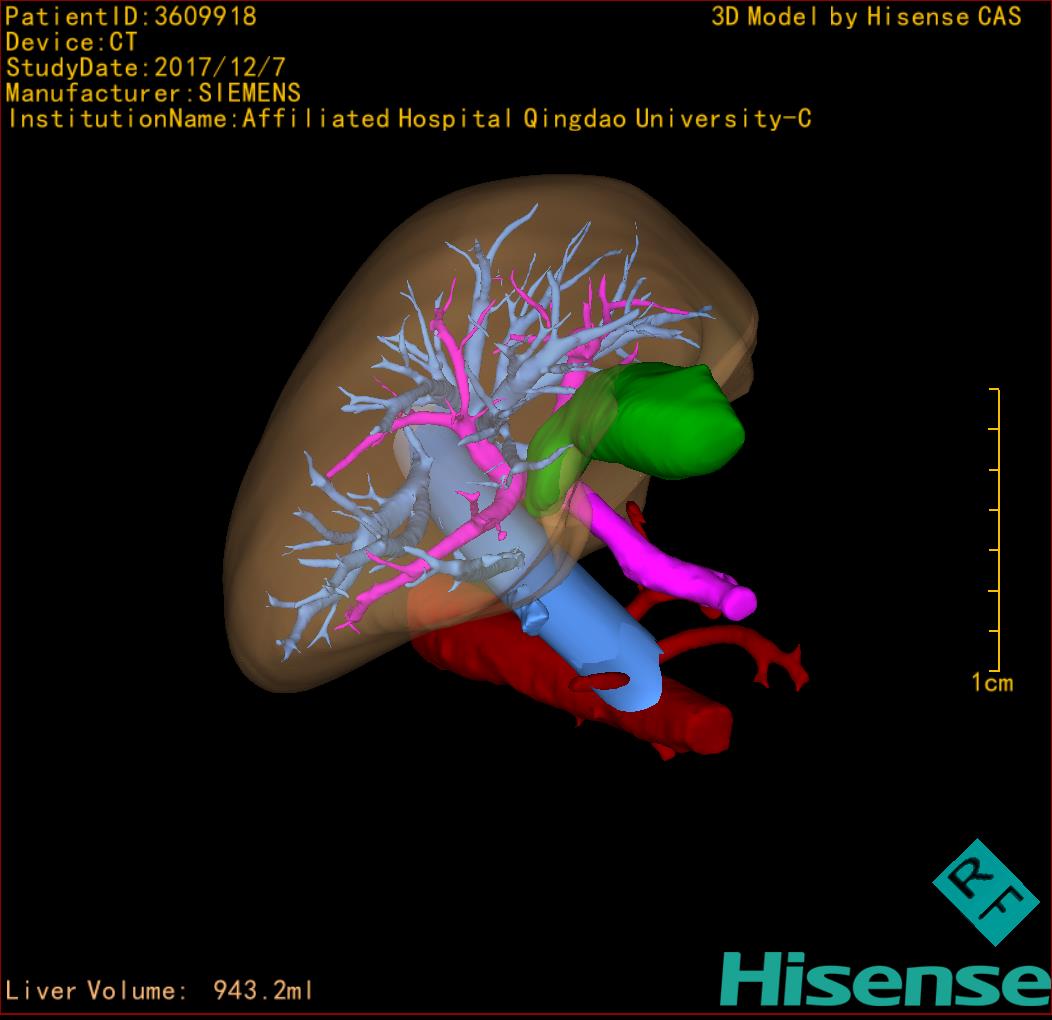Click the InstitutionName overlay text
1052x1020 pixels.
408,119
